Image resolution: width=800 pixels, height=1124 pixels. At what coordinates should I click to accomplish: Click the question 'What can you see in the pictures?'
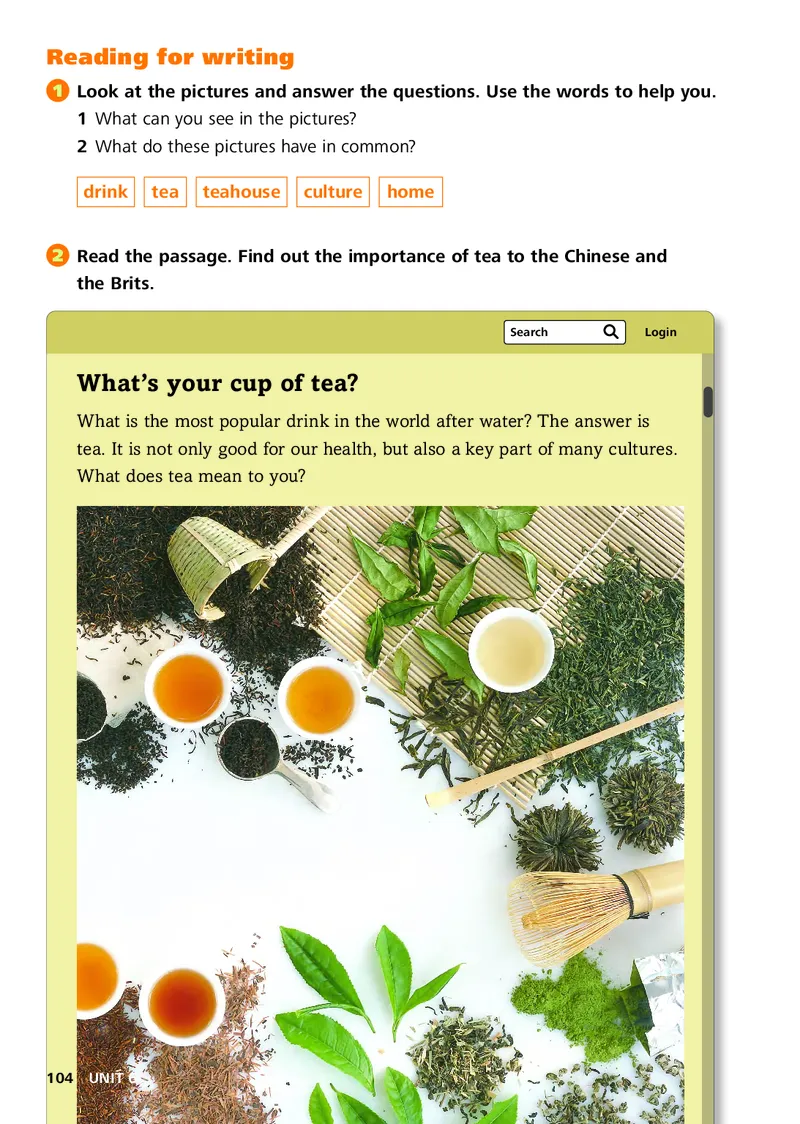226,118
